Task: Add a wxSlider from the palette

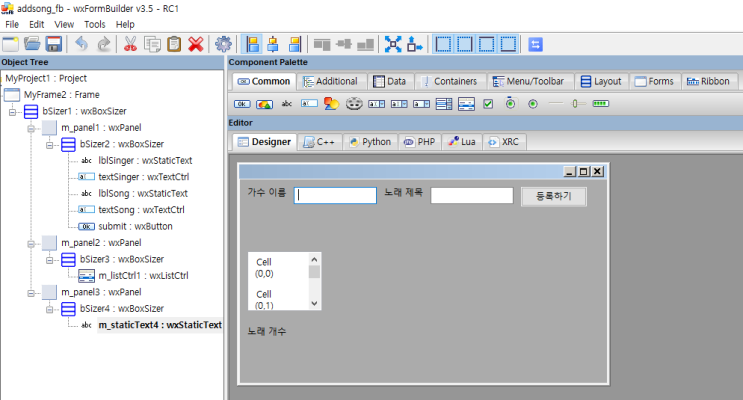Action: coord(577,104)
